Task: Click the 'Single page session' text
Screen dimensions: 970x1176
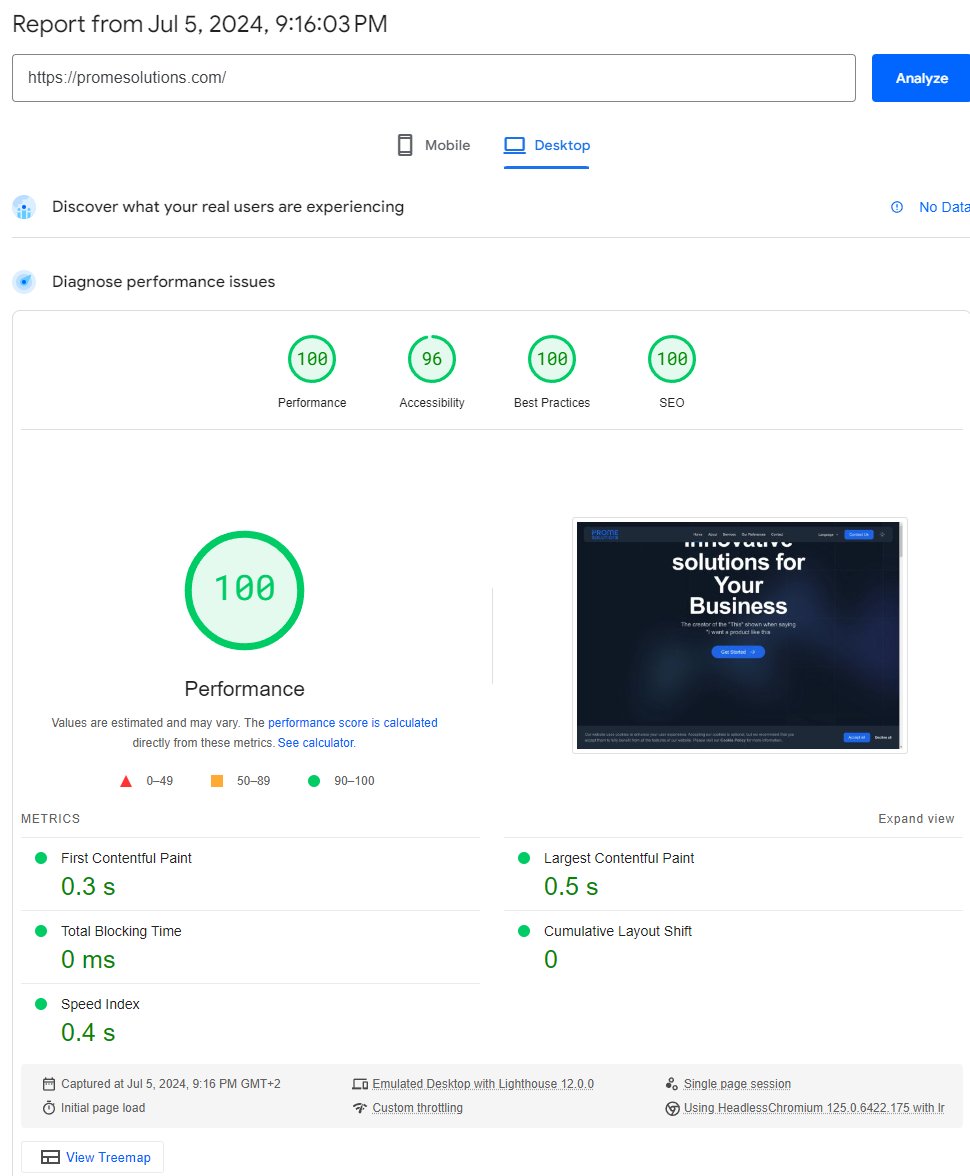Action: click(737, 1084)
